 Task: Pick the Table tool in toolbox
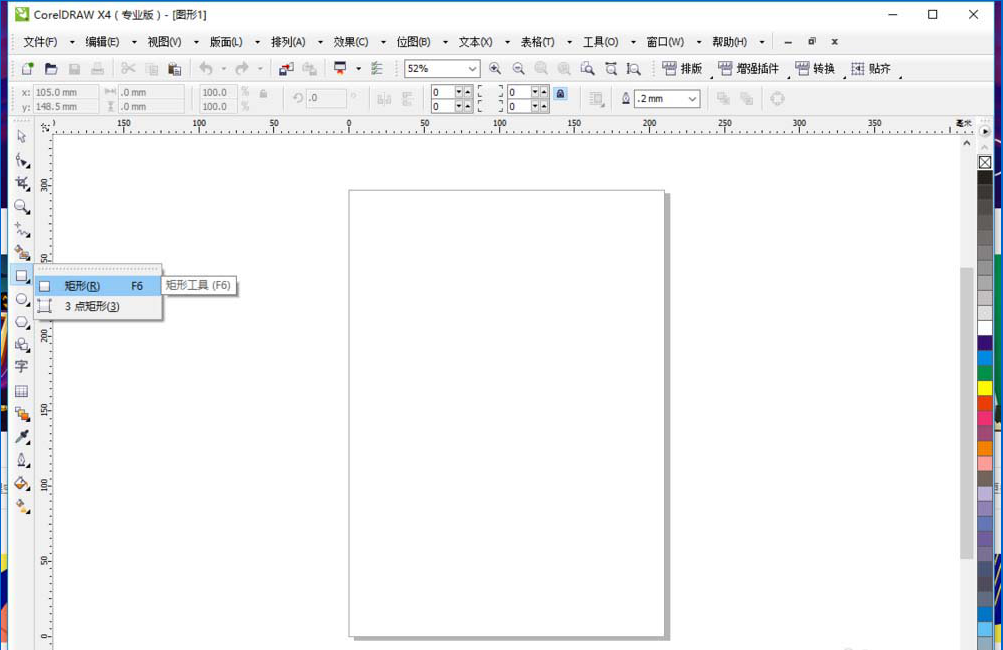point(21,391)
